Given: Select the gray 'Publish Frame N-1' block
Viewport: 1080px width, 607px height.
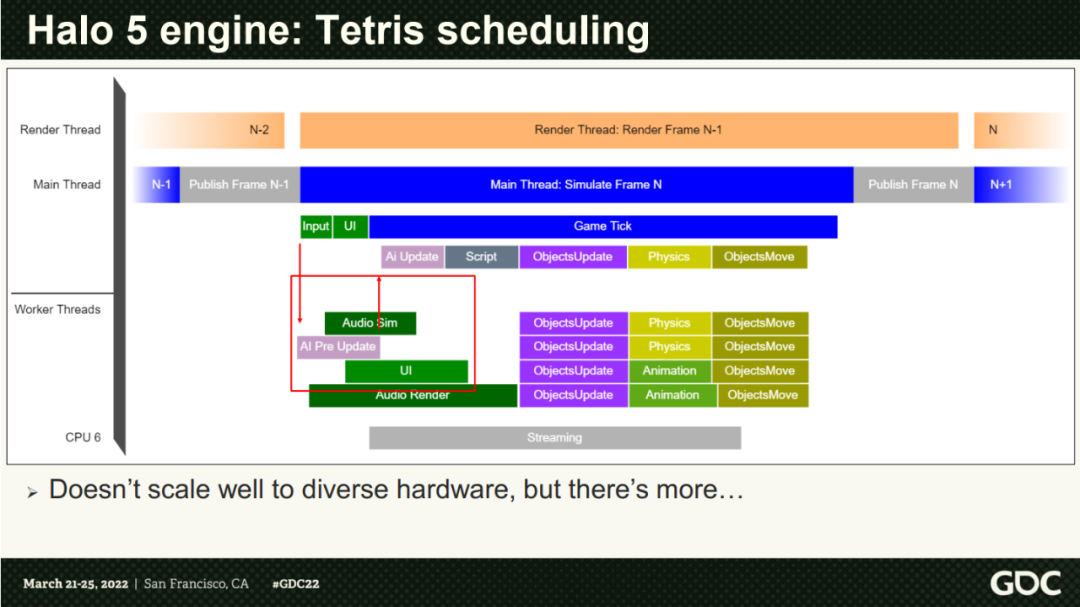Looking at the screenshot, I should 240,185.
